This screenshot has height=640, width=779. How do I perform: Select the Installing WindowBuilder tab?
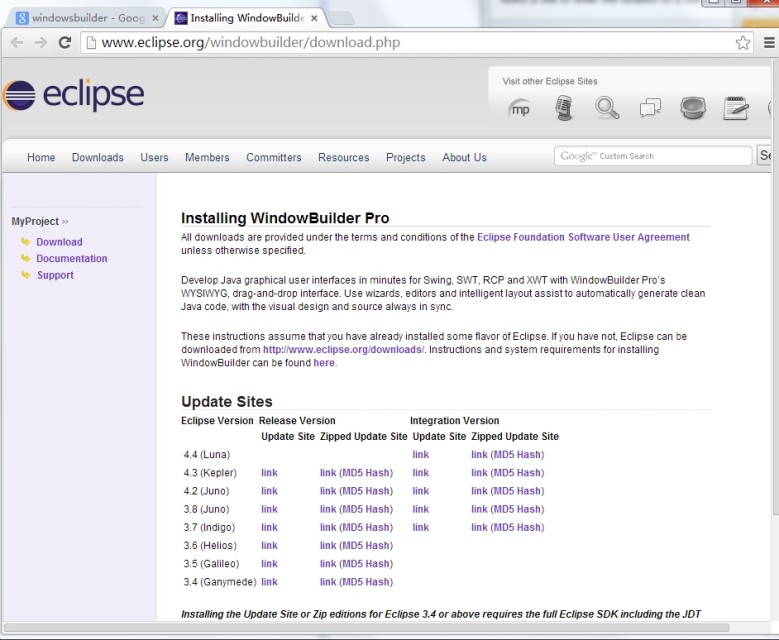coord(246,18)
